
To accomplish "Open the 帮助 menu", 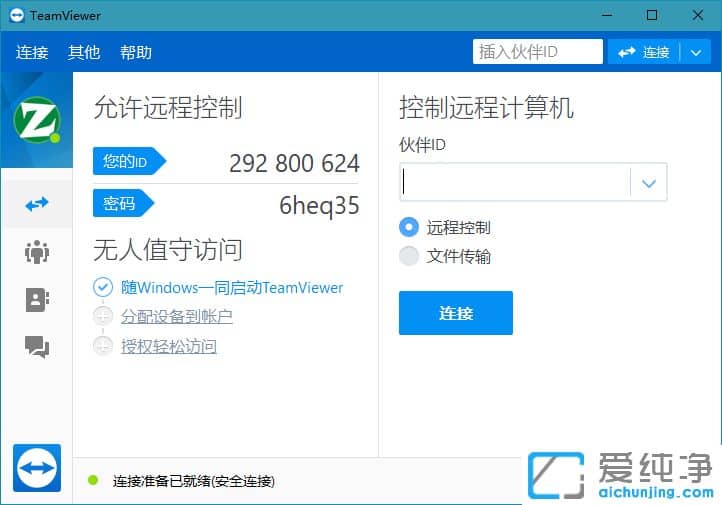I will (x=136, y=52).
